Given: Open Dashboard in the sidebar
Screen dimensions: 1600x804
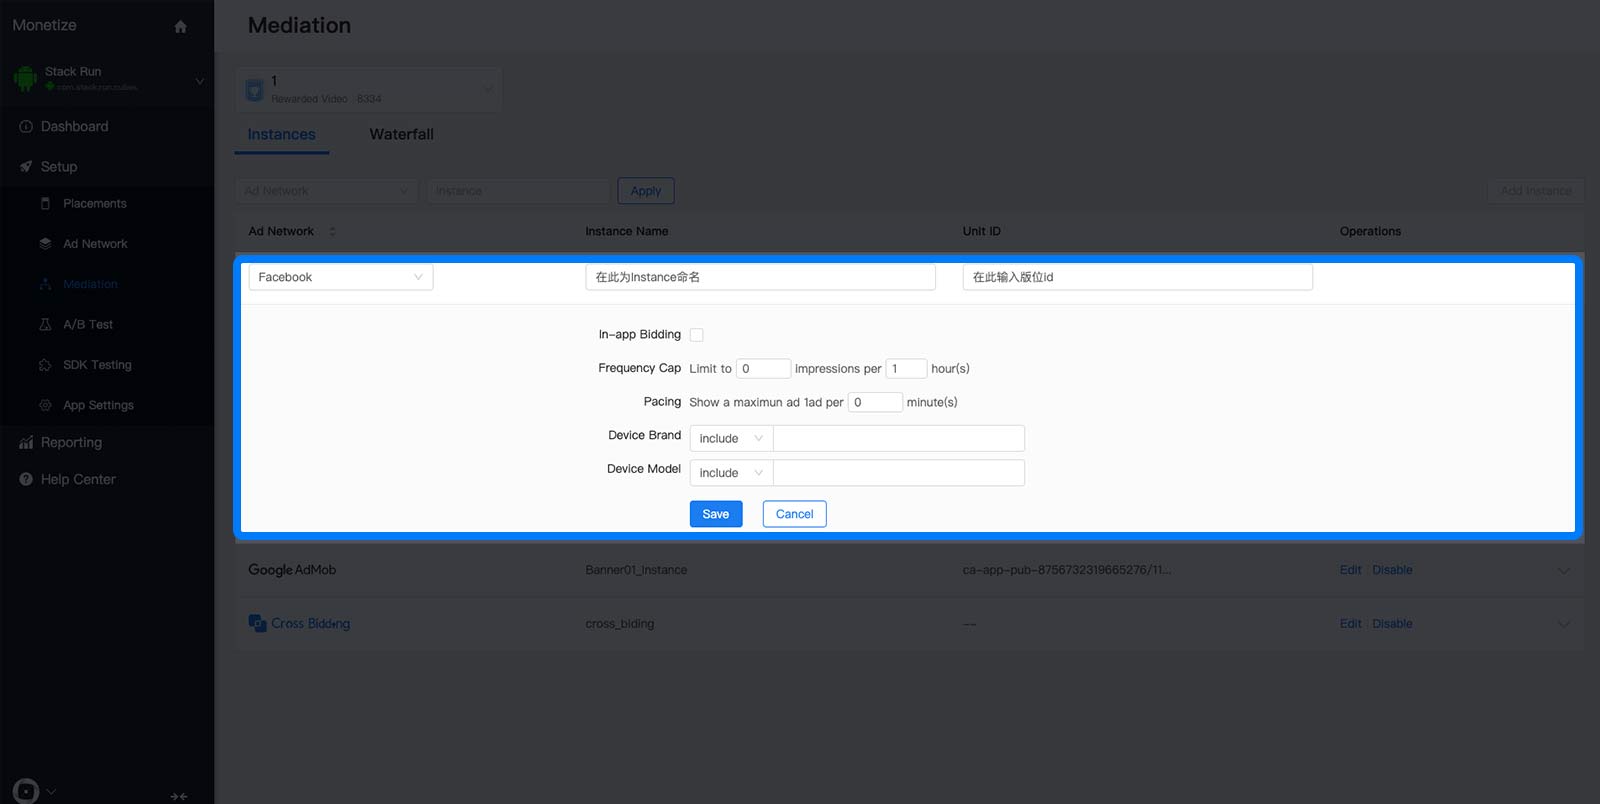Looking at the screenshot, I should click(74, 126).
